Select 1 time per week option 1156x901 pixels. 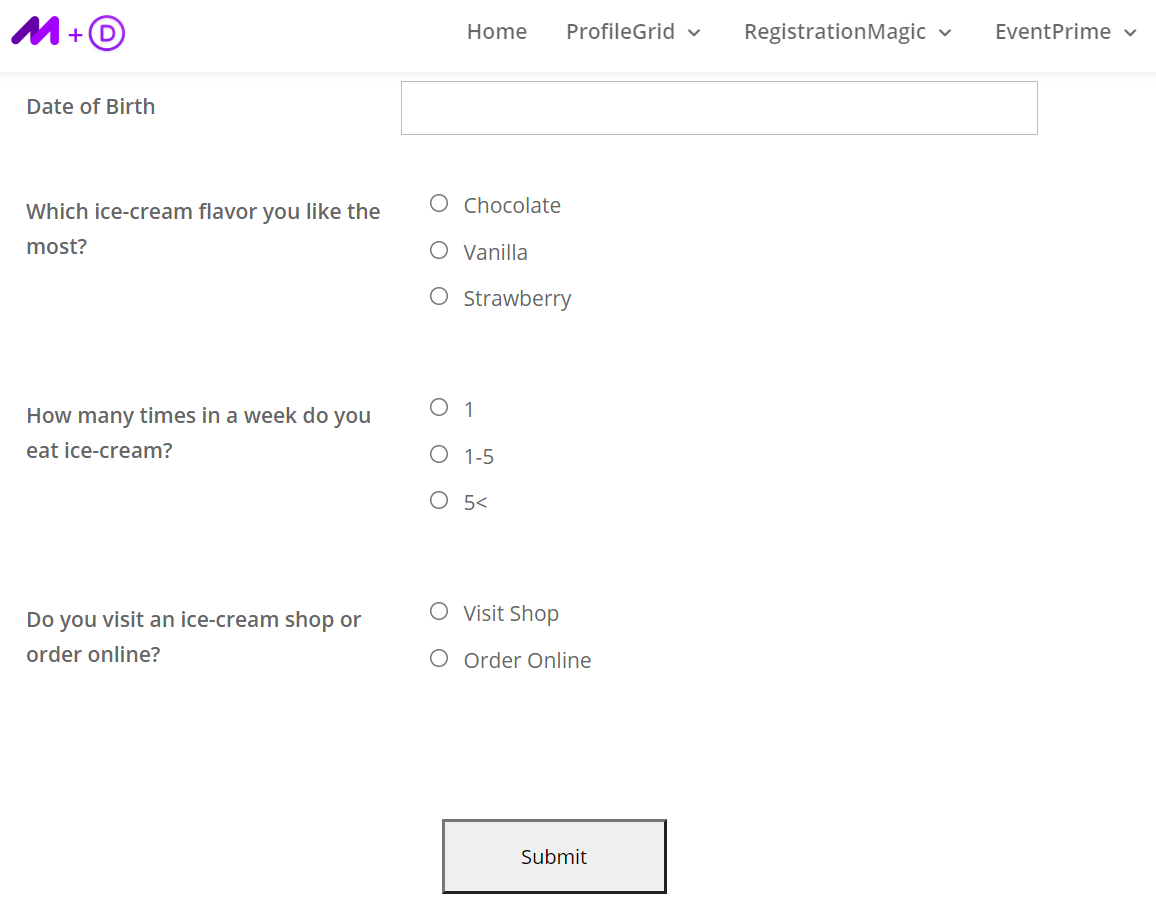[439, 408]
